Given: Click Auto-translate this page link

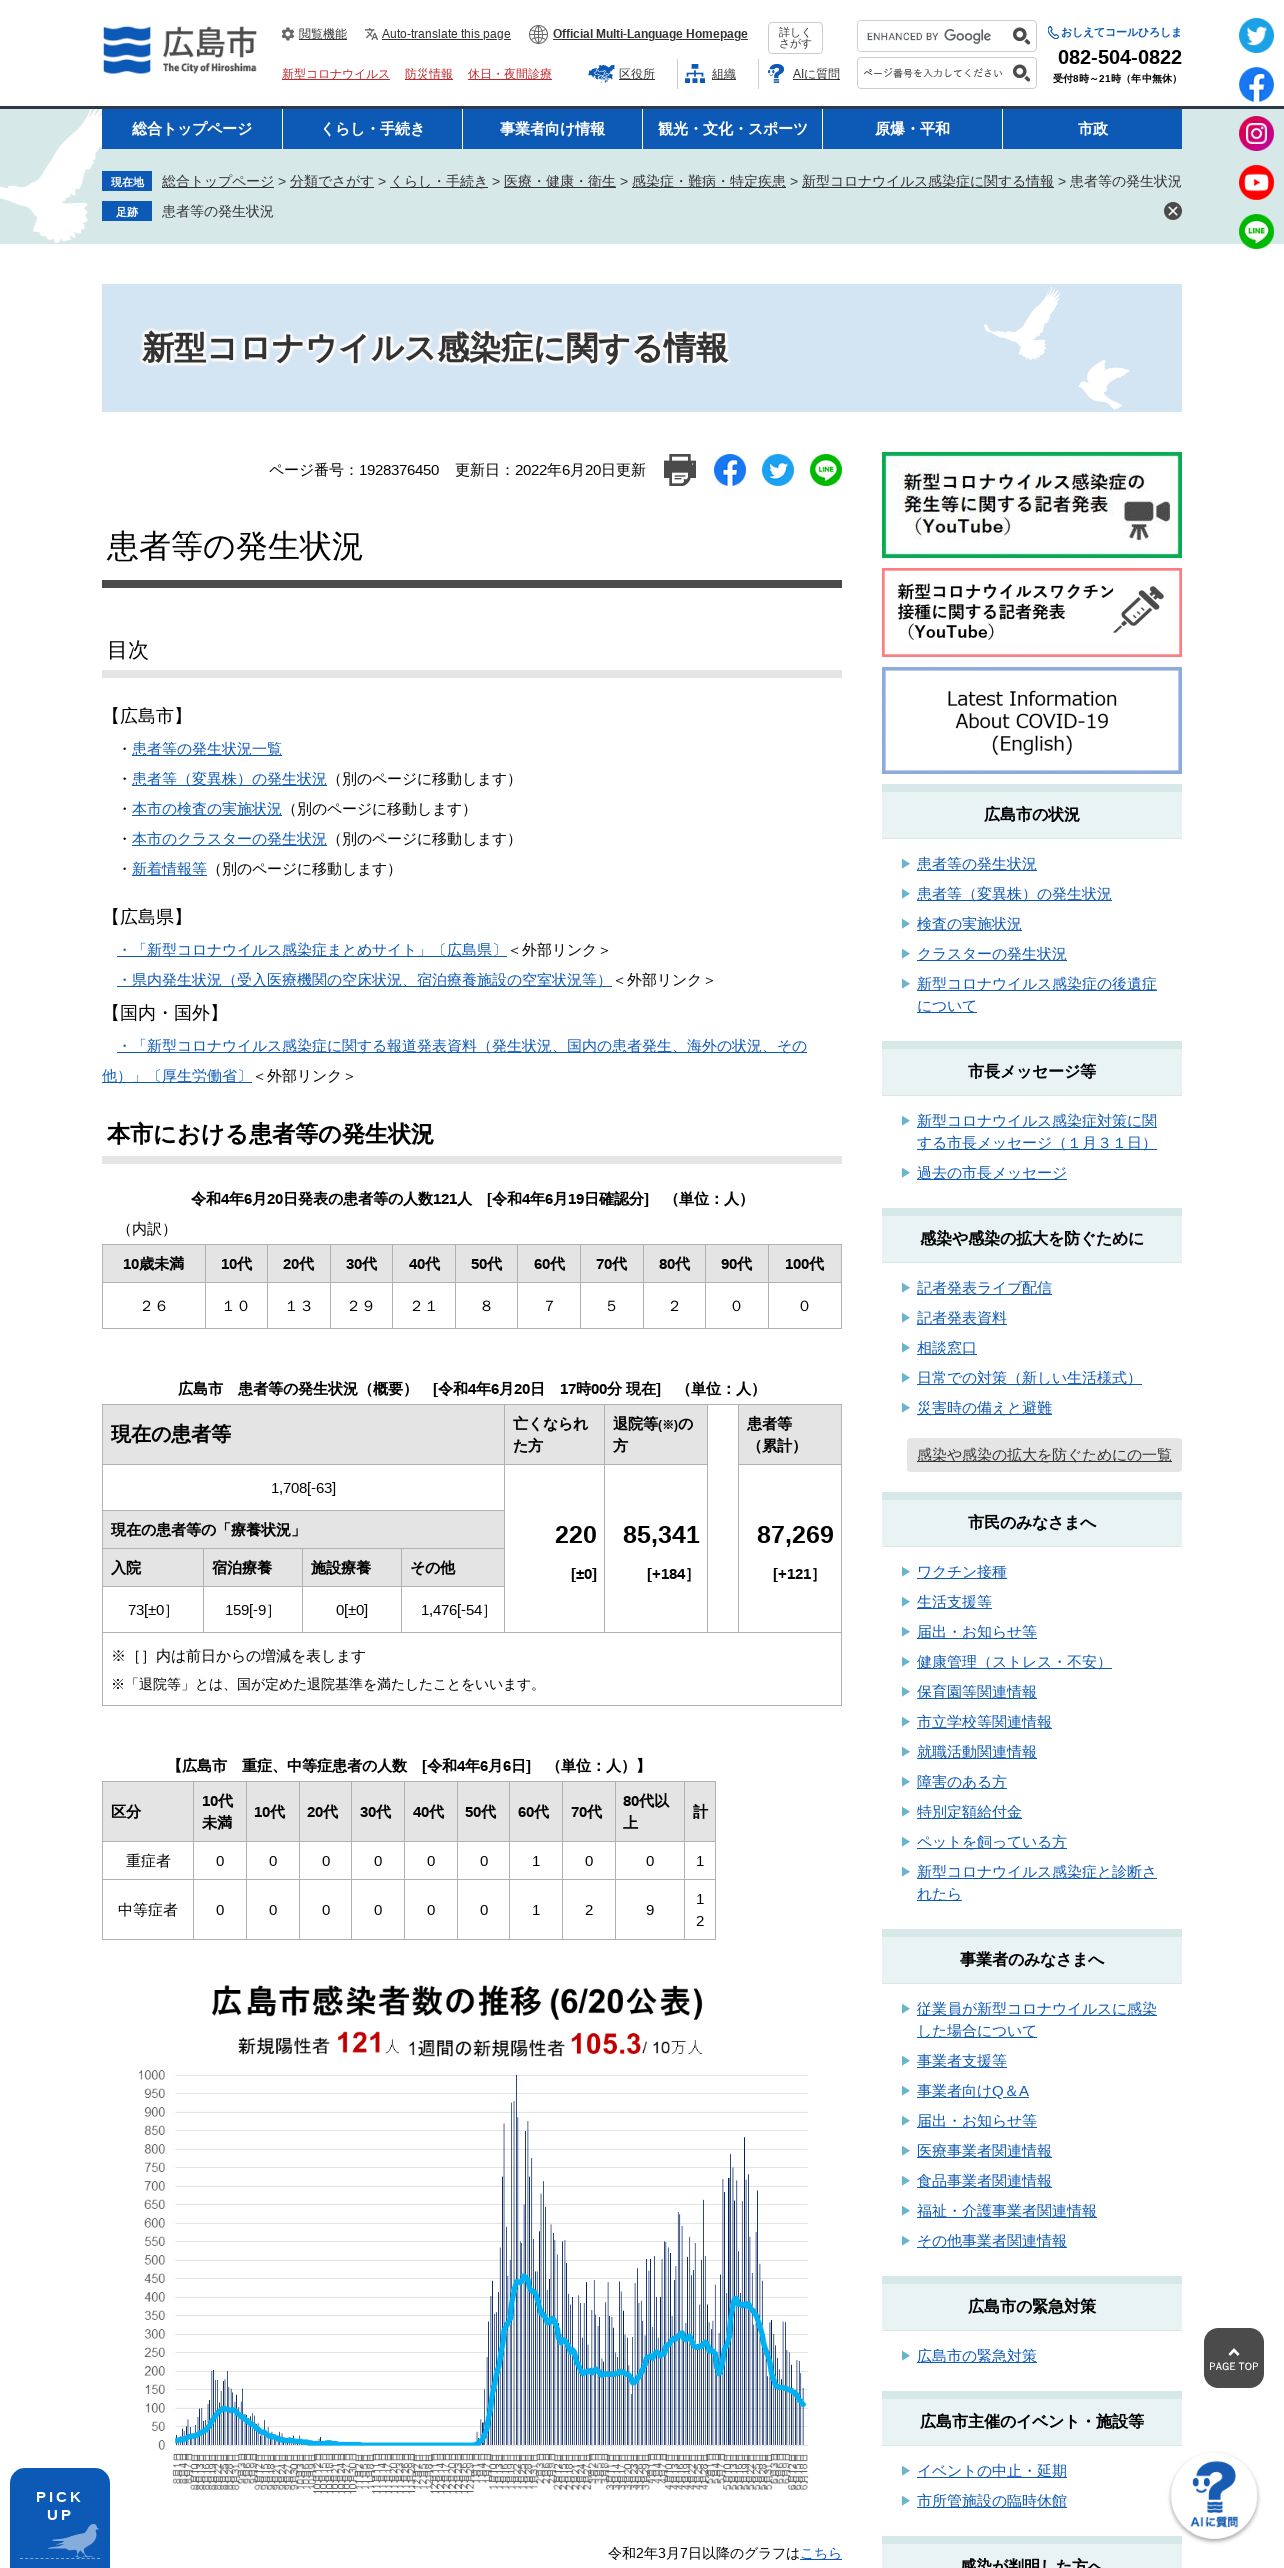Looking at the screenshot, I should pyautogui.click(x=438, y=34).
